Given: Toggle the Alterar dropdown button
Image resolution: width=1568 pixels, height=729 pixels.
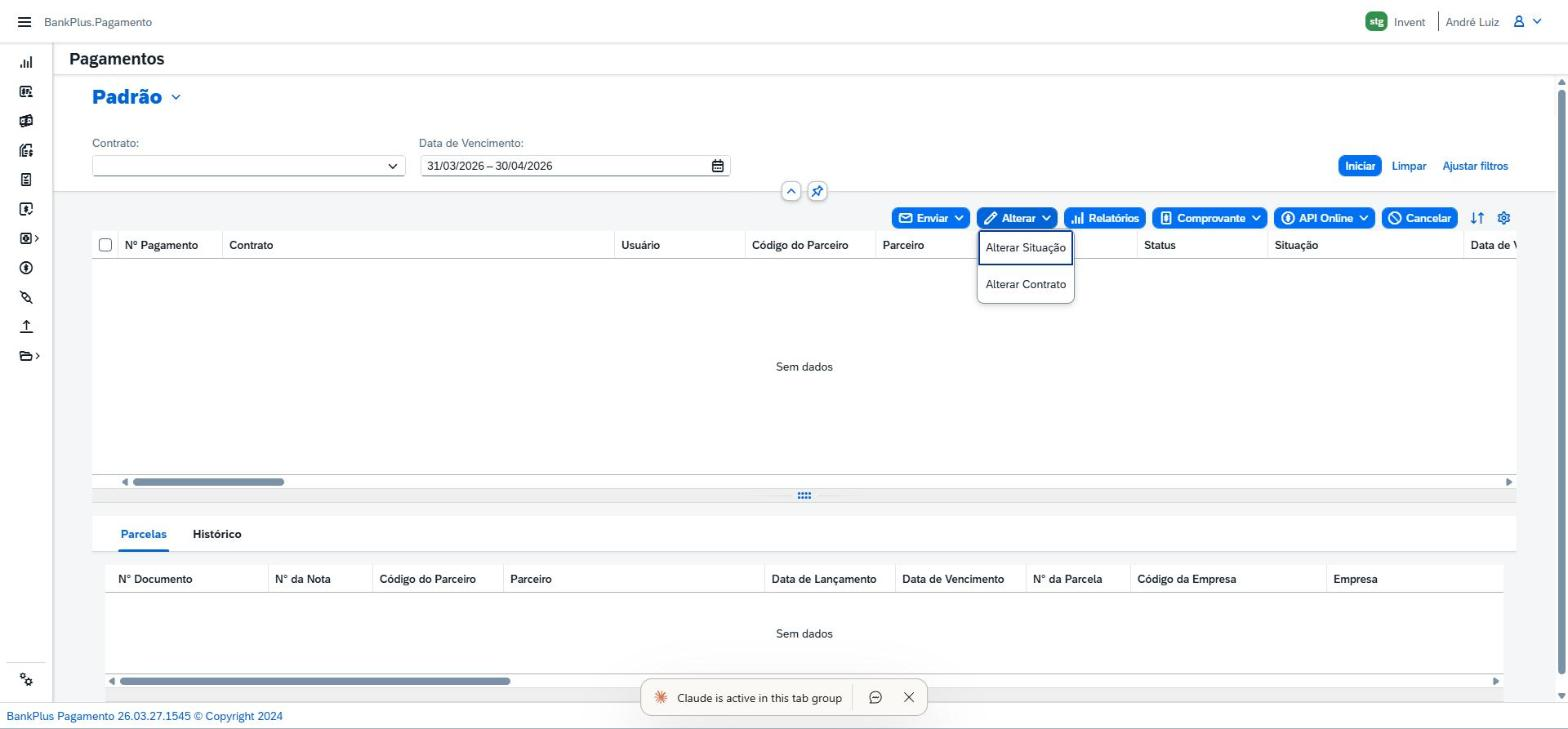Looking at the screenshot, I should click(x=1017, y=218).
